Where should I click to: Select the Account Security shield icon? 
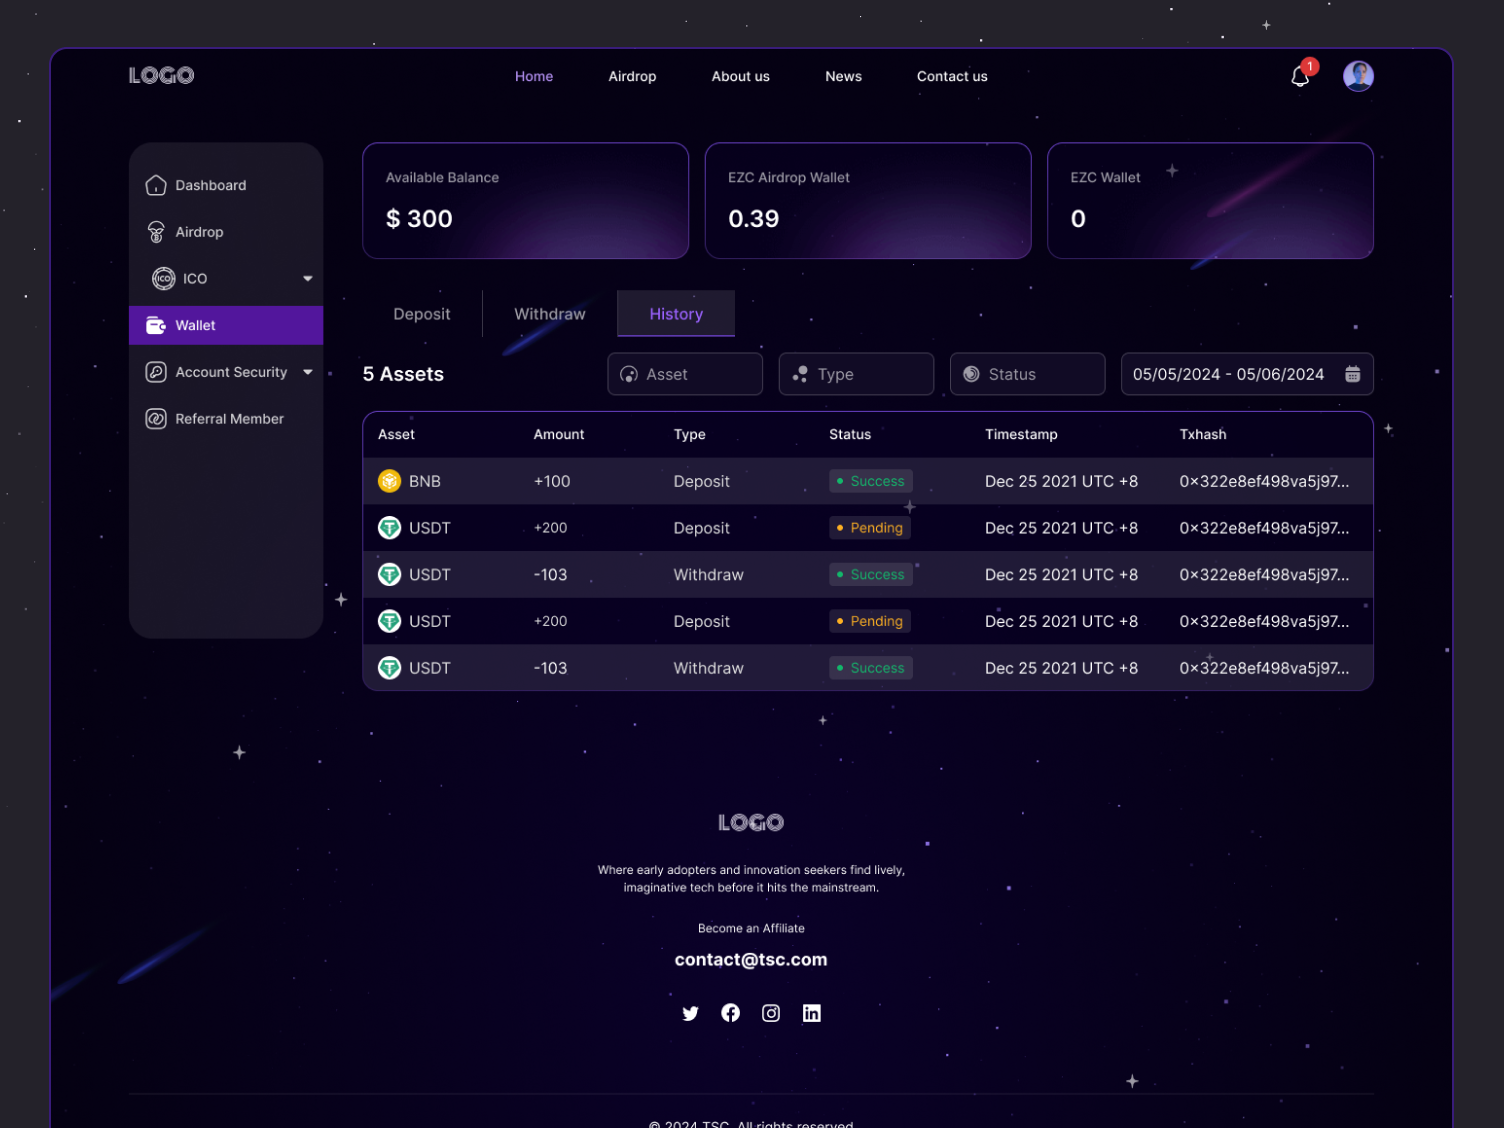tap(156, 371)
